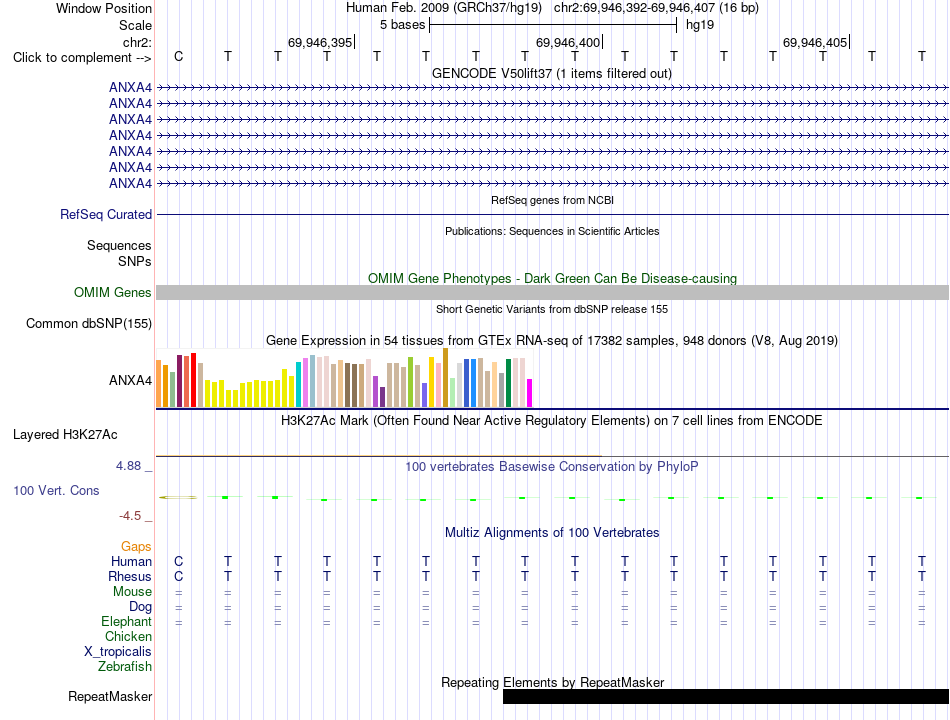Click the -4.5 PhyloP lower scale value

[x=130, y=516]
